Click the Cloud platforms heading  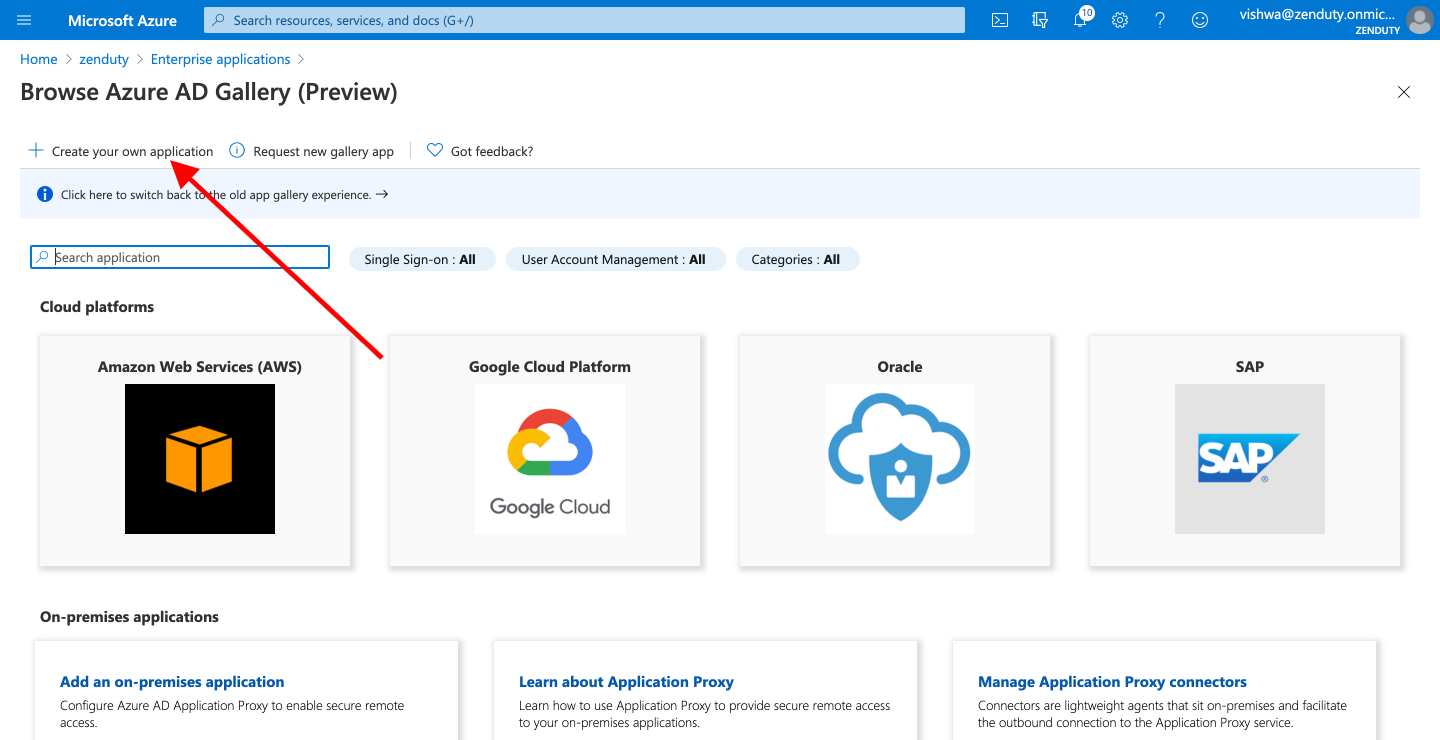pos(97,307)
